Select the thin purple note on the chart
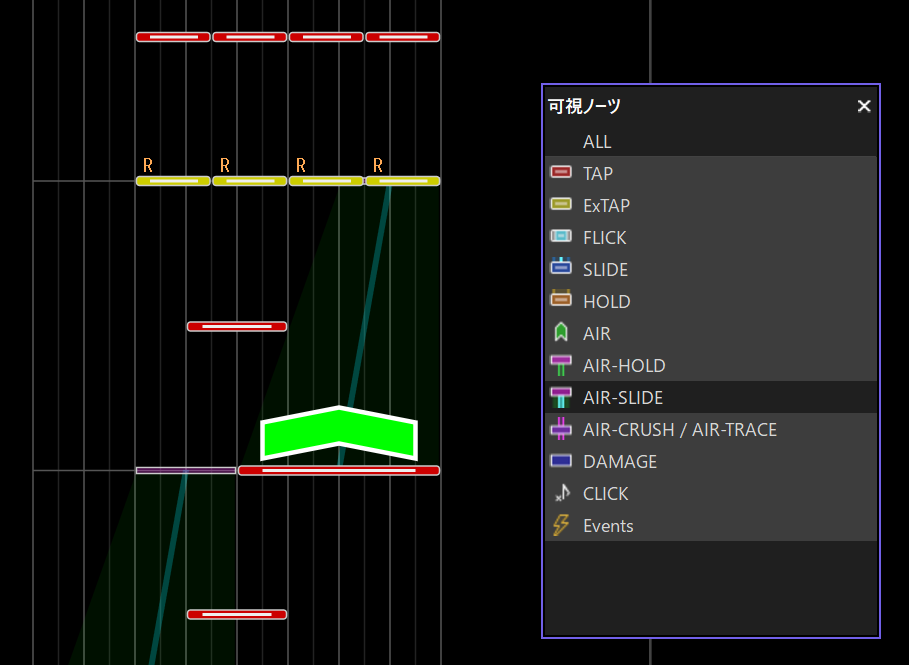This screenshot has height=665, width=909. click(x=186, y=470)
